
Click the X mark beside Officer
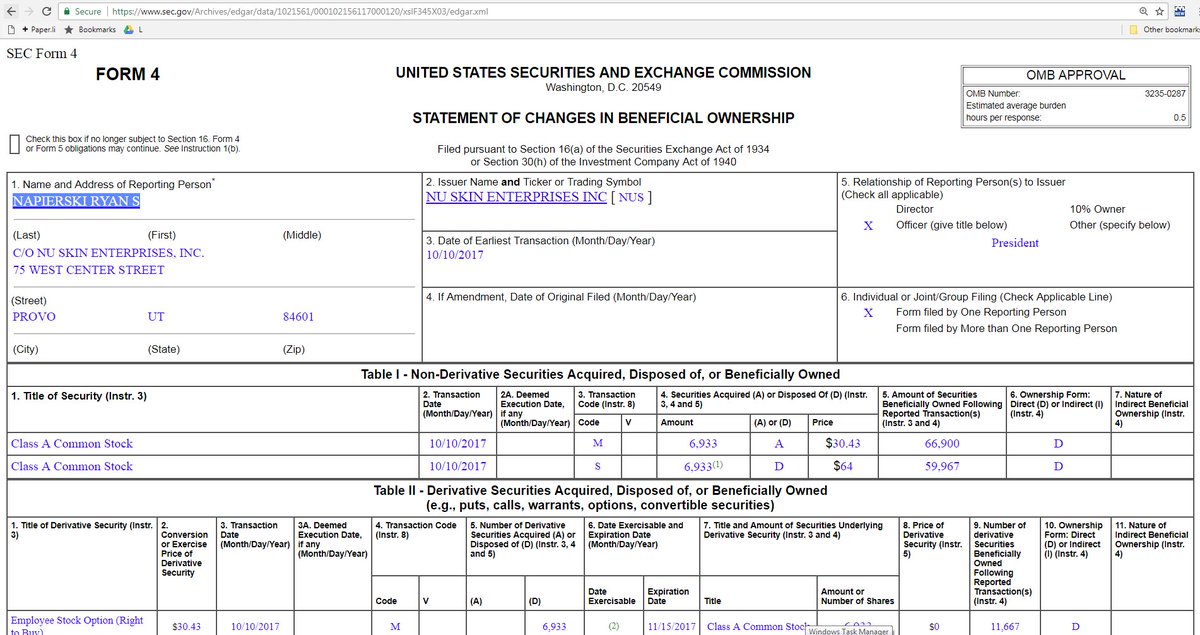pos(868,226)
